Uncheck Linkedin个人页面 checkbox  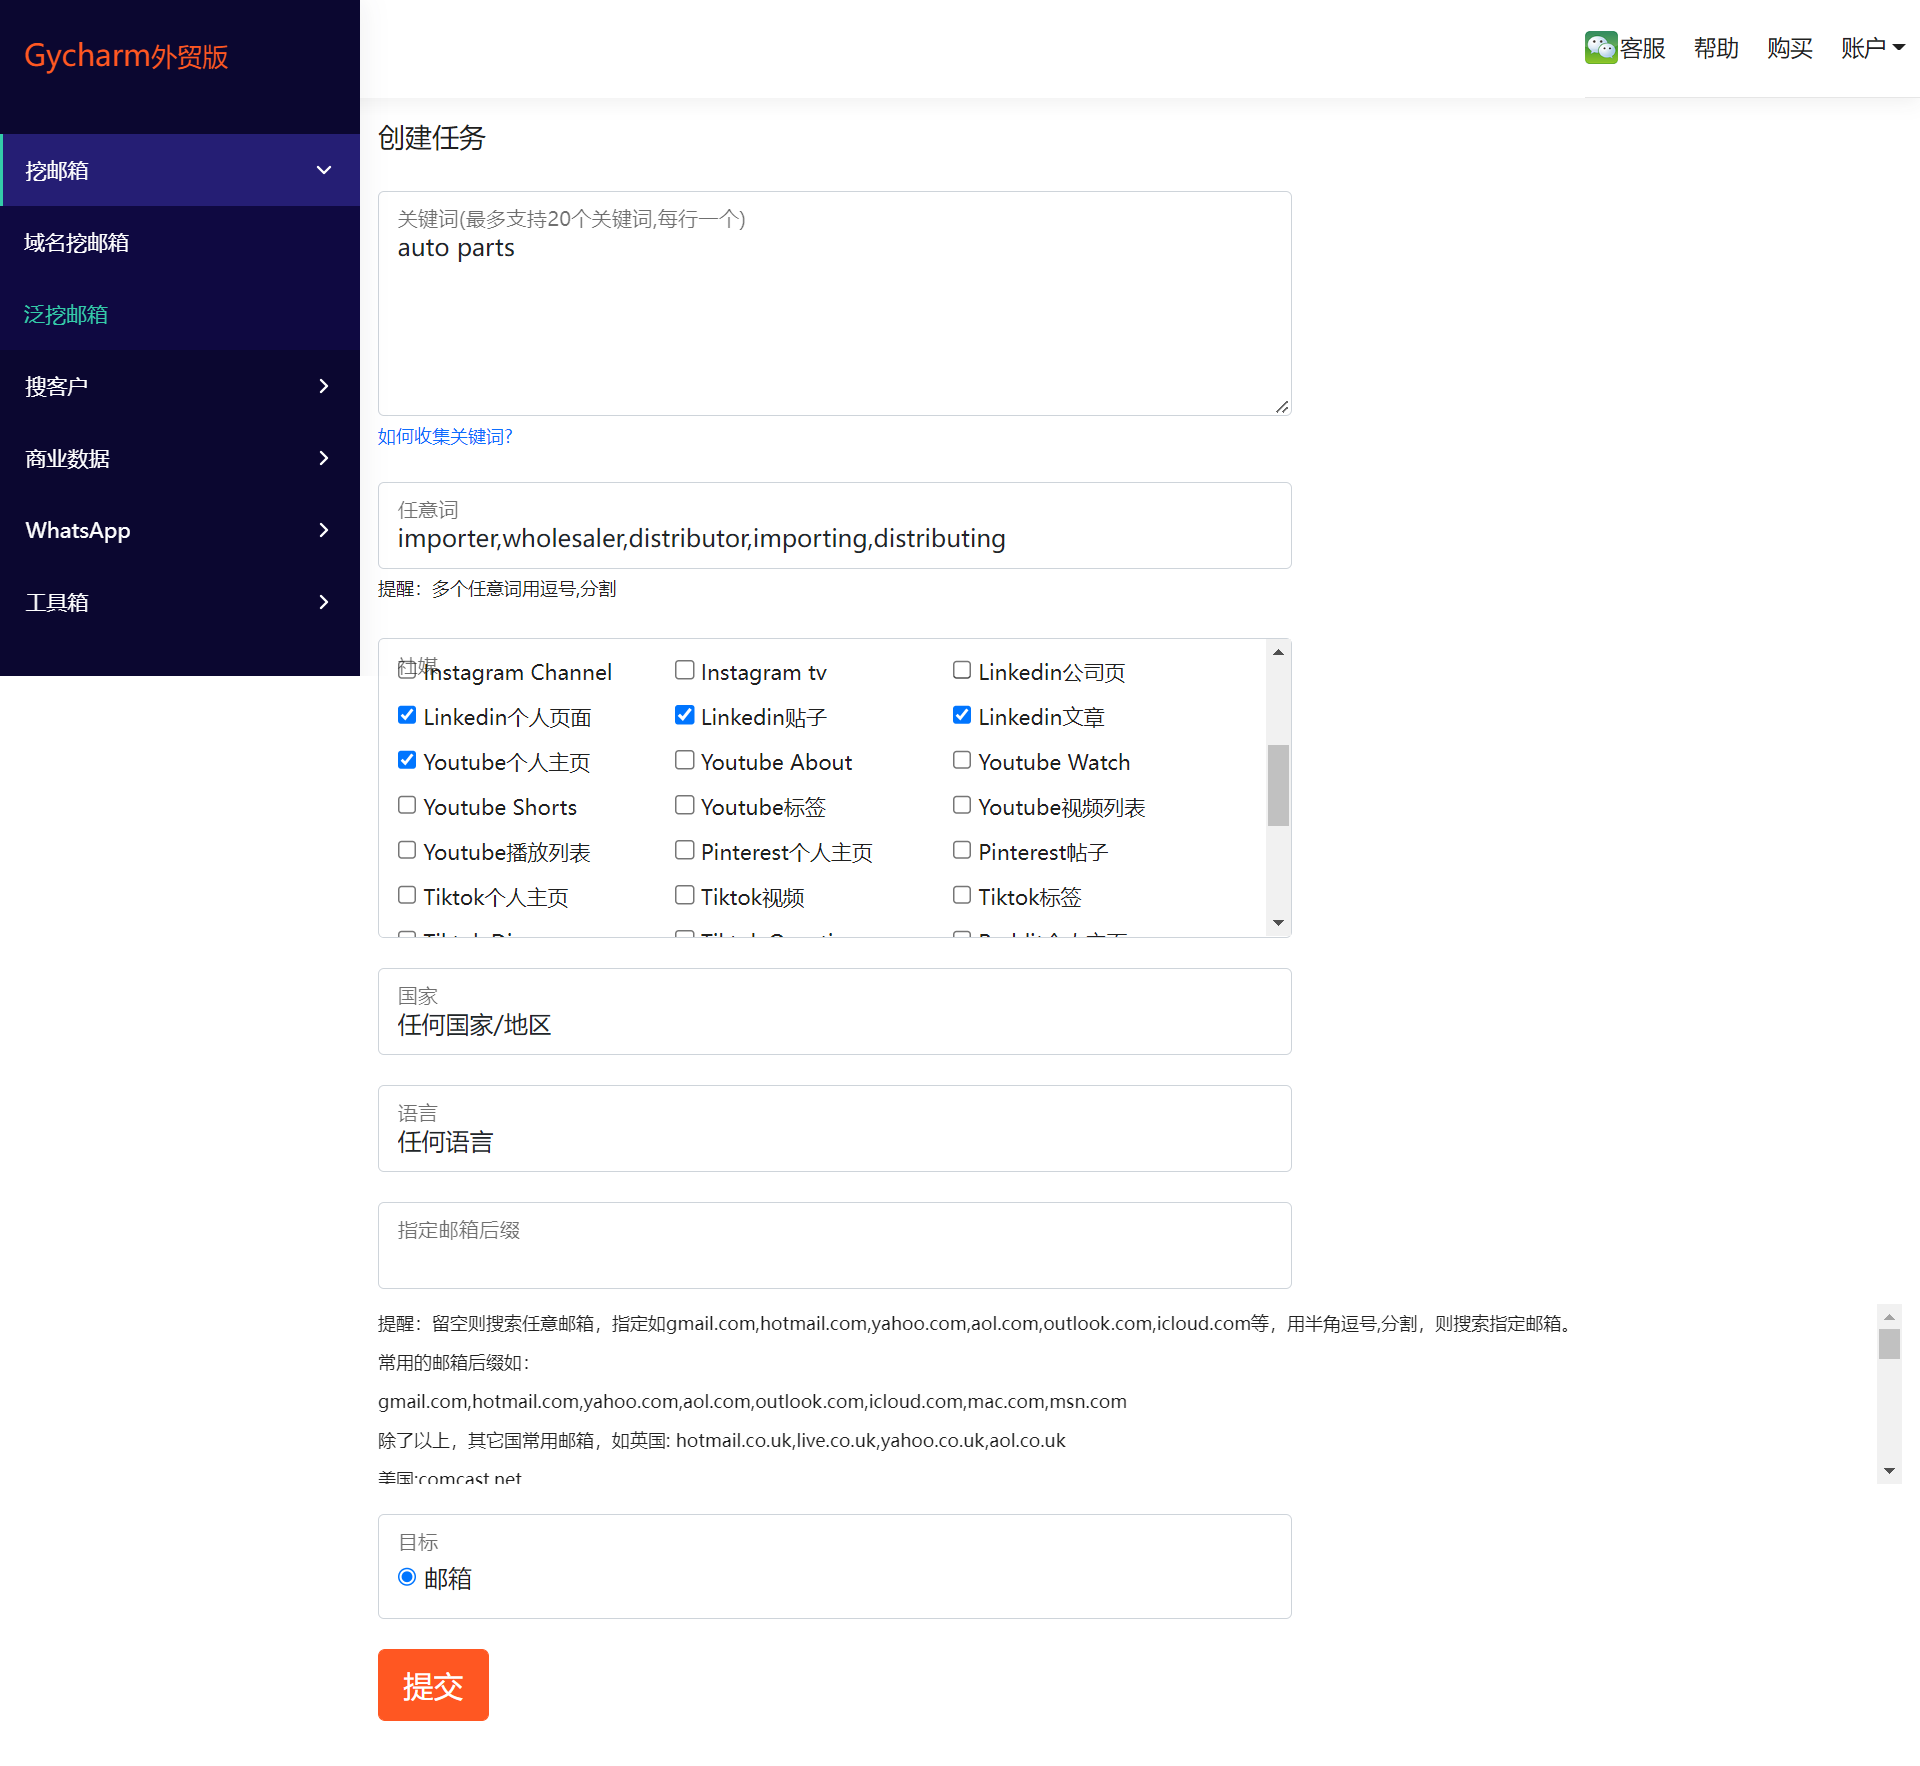(407, 715)
